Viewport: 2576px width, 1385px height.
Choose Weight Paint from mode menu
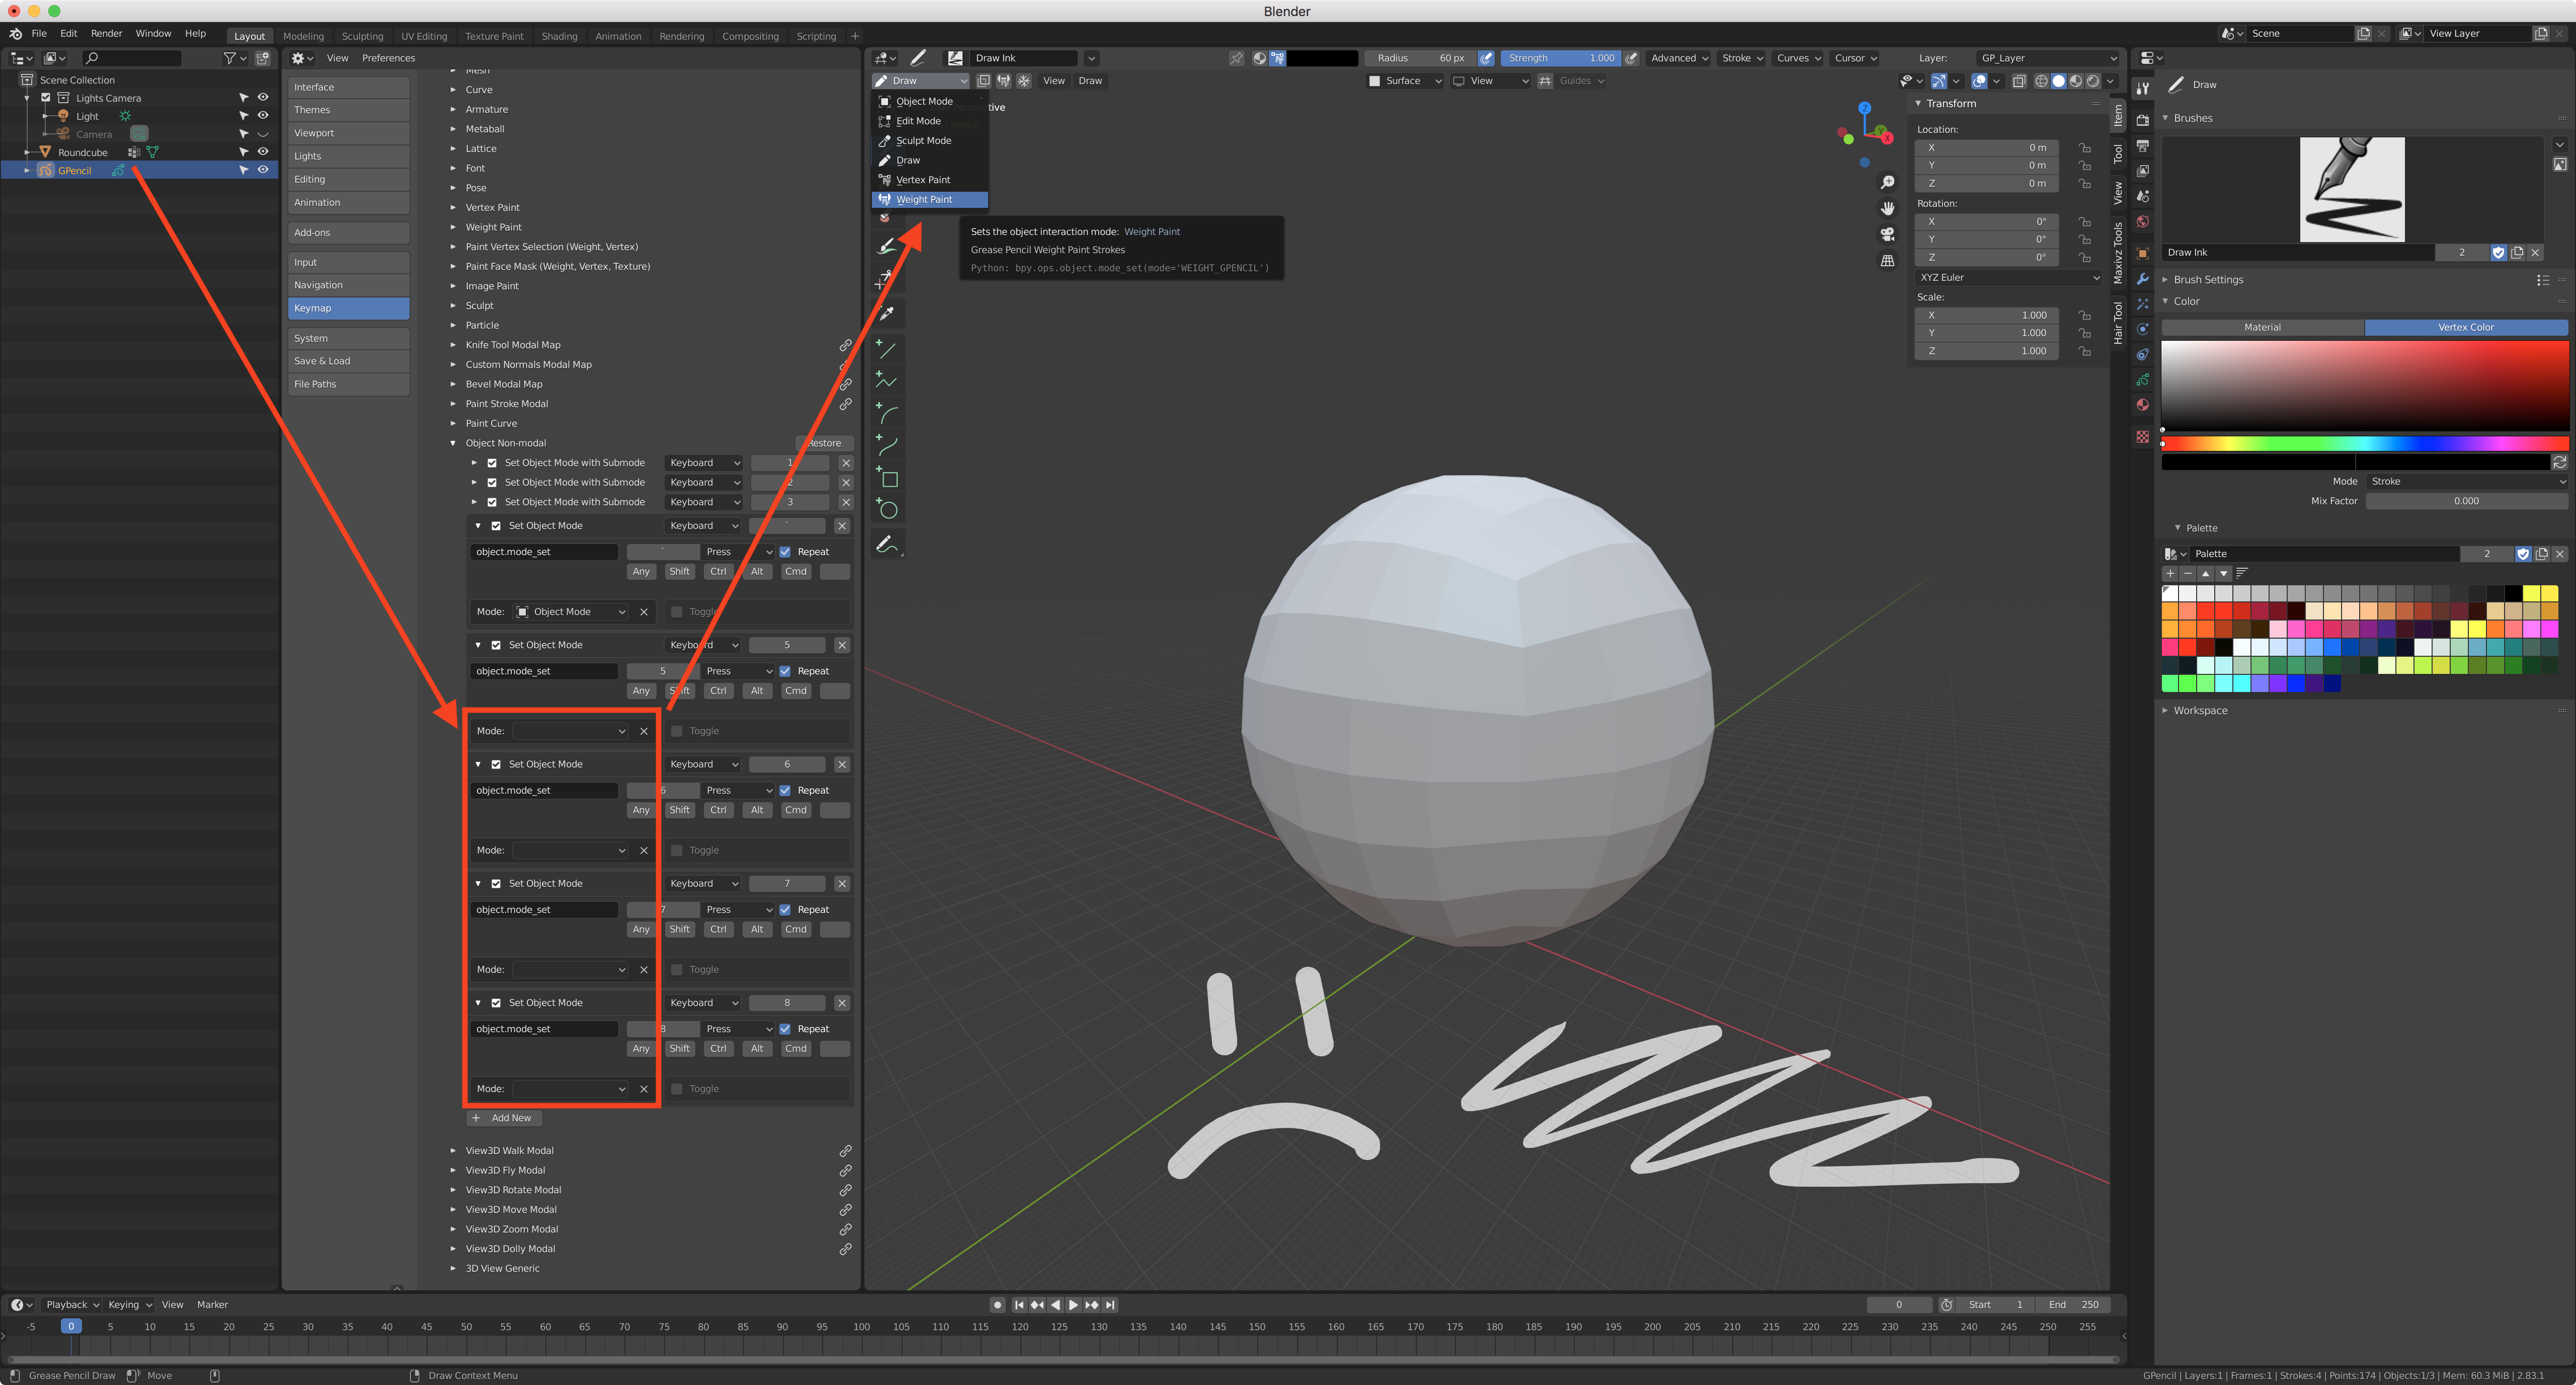point(929,199)
